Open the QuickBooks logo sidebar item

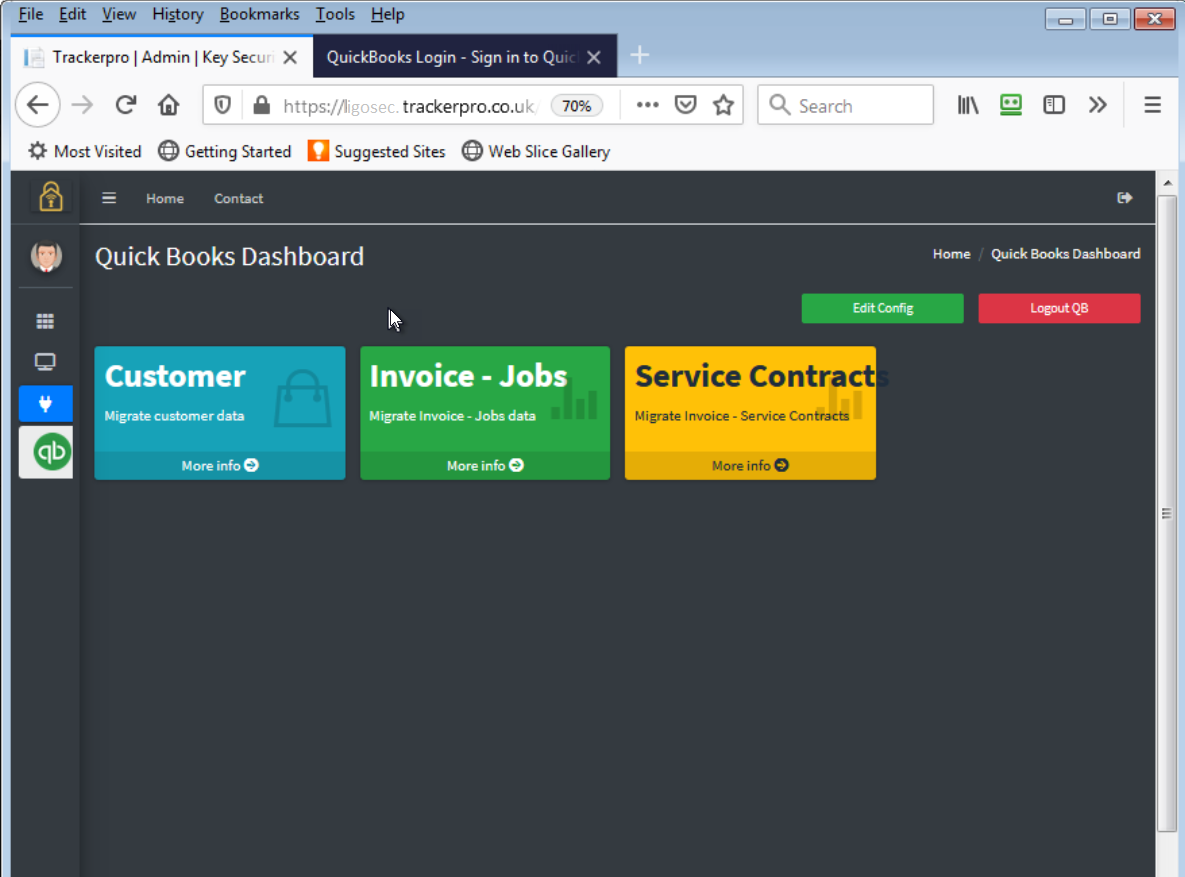coord(46,452)
